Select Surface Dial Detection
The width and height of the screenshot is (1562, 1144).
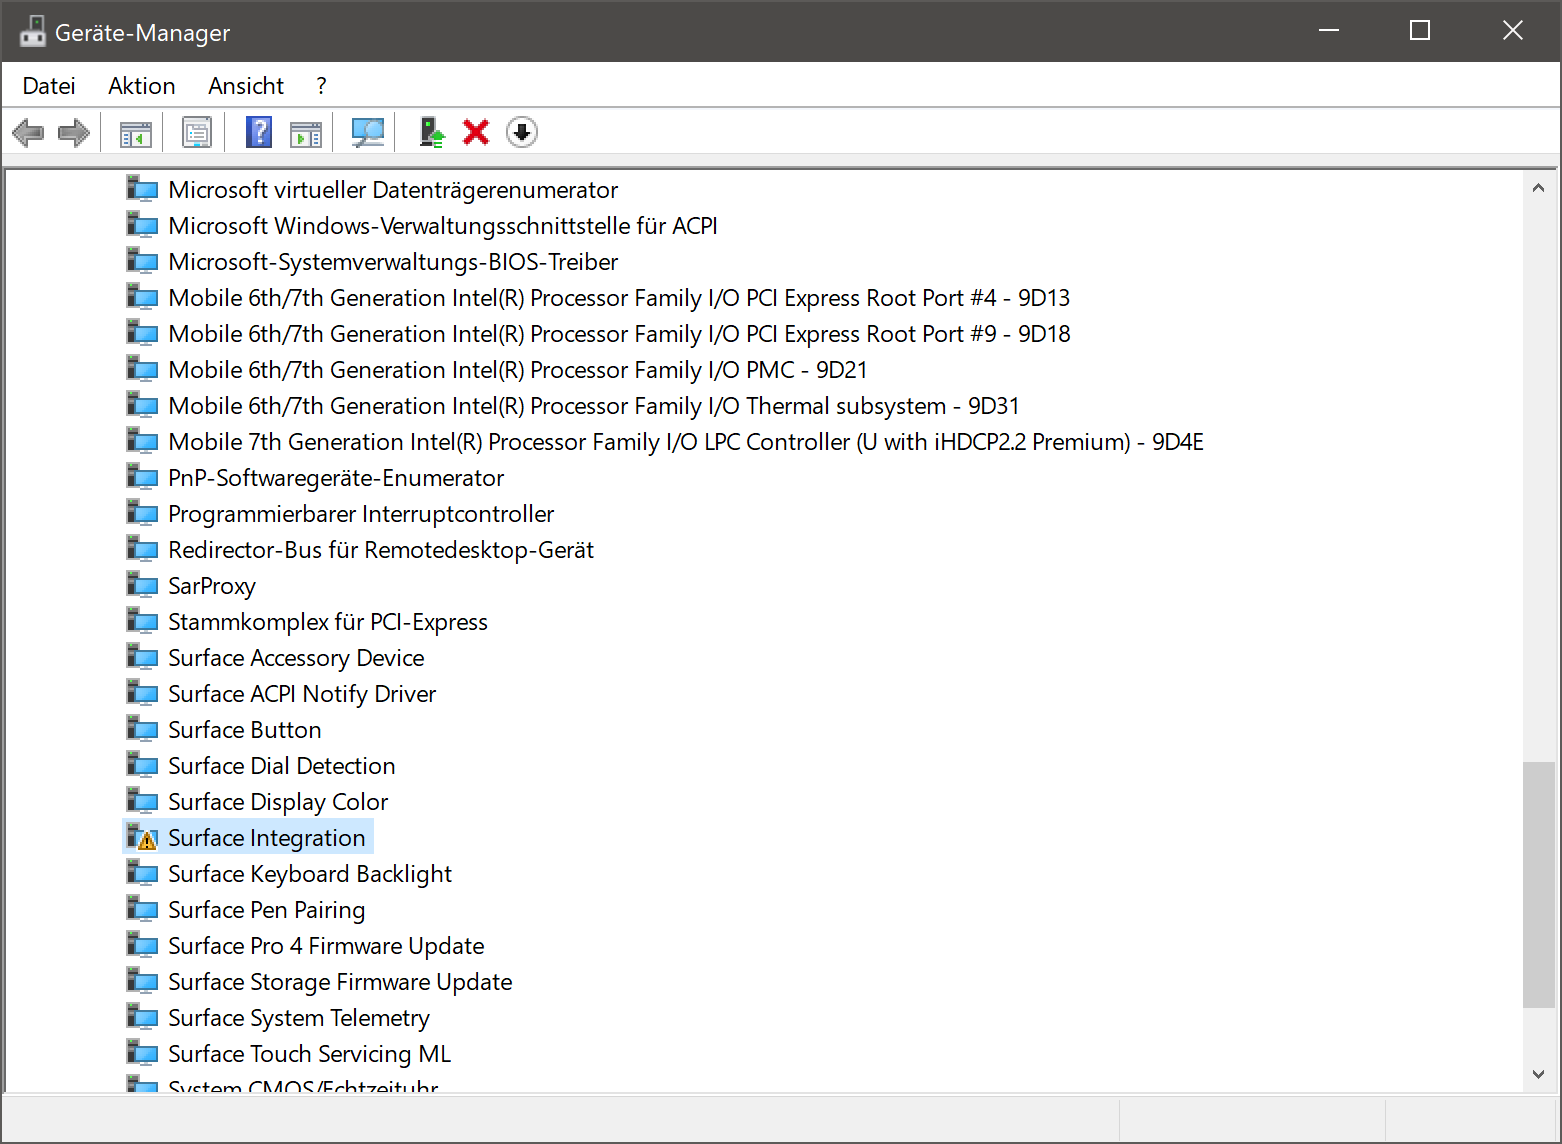282,766
